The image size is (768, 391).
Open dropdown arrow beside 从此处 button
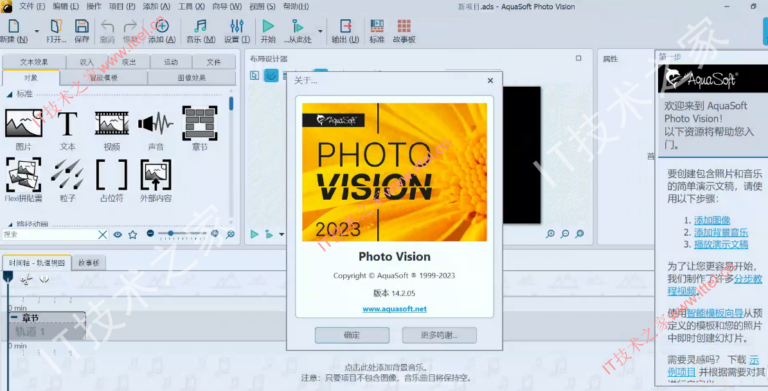pos(320,31)
